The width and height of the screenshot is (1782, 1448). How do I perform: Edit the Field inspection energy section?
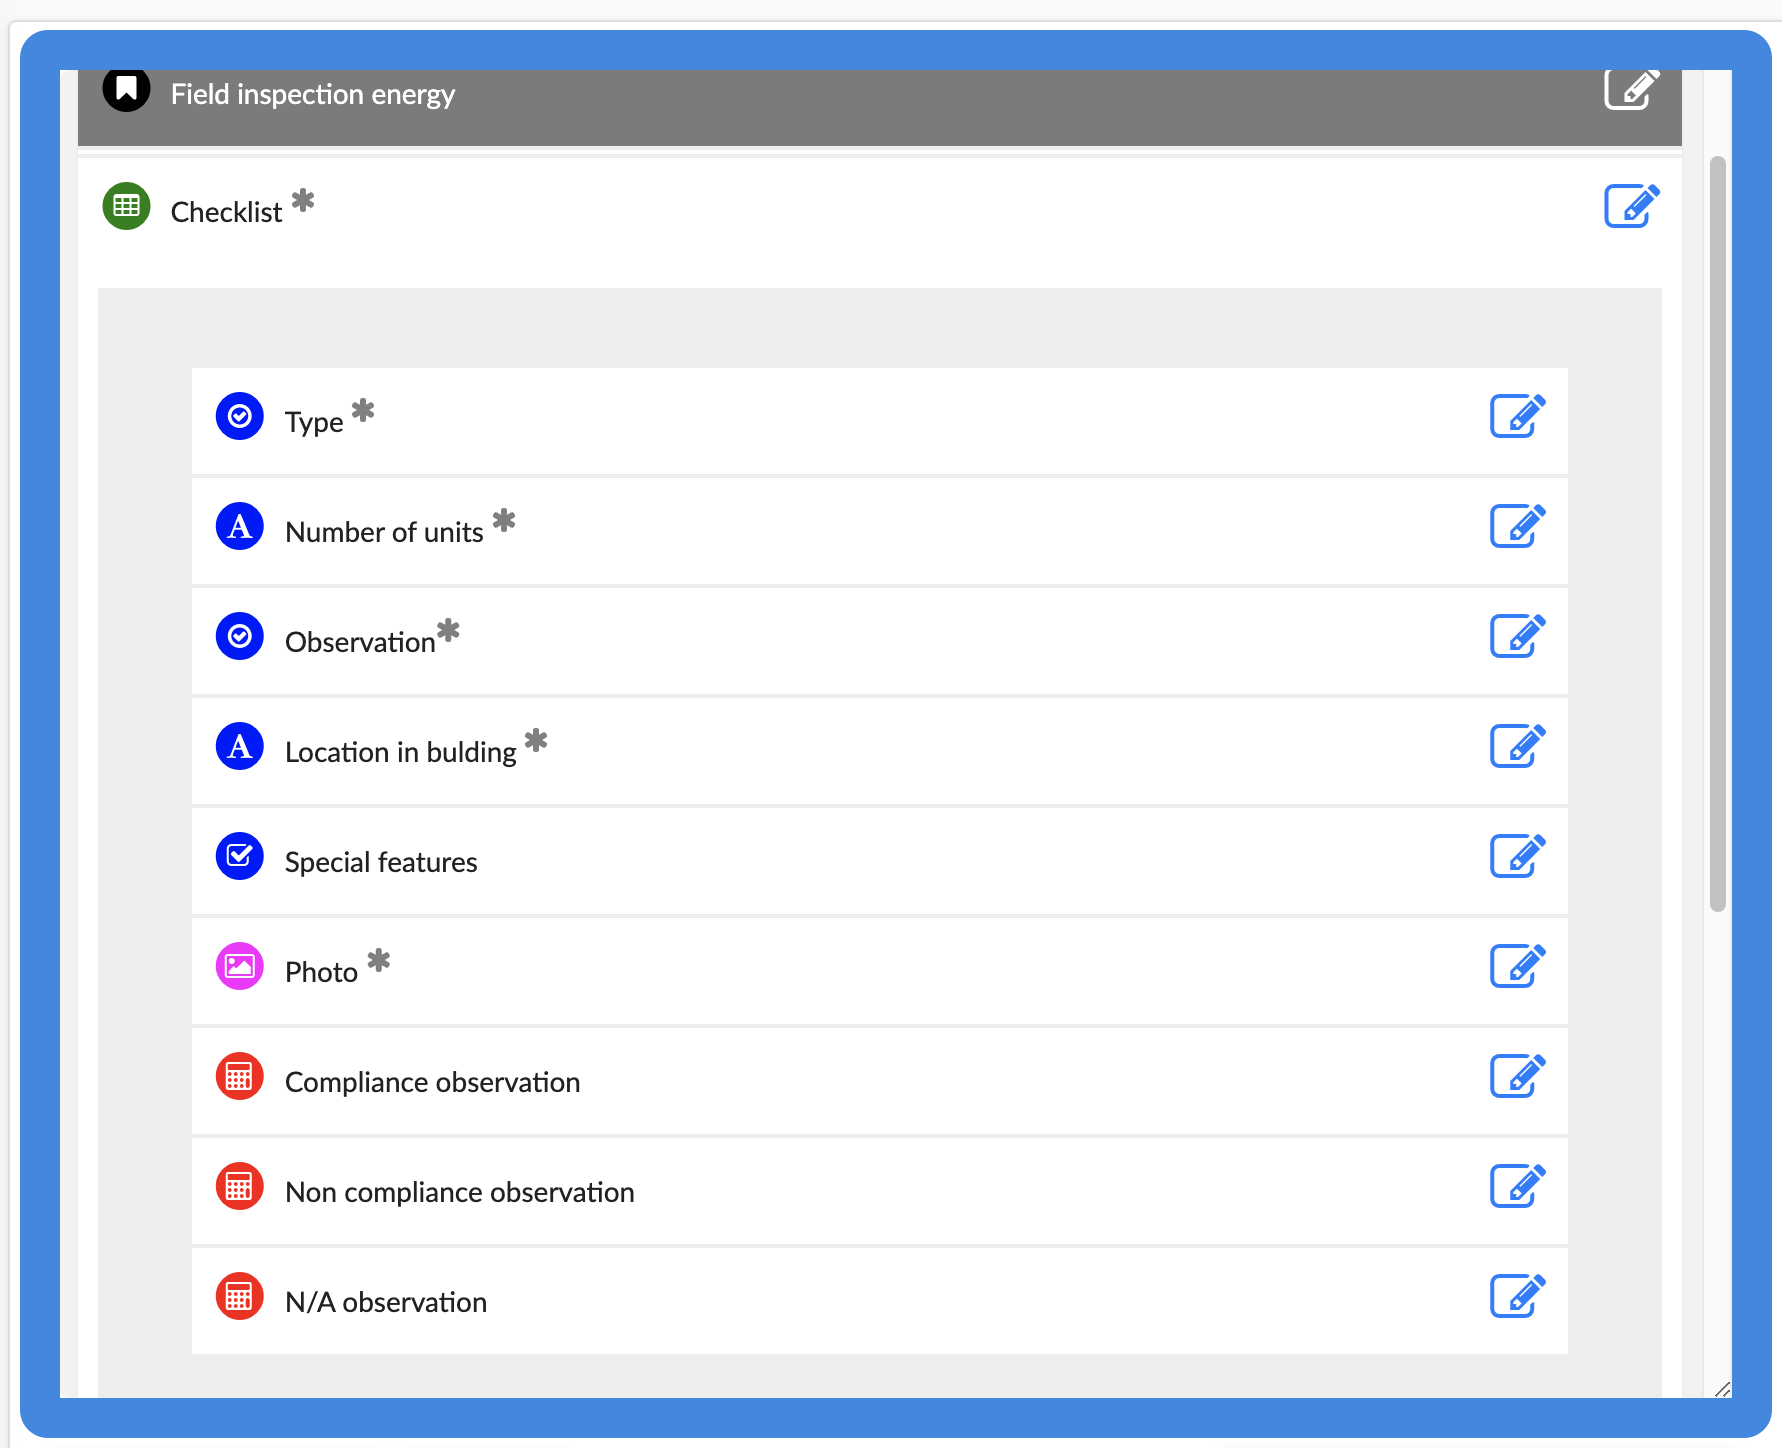tap(1630, 90)
